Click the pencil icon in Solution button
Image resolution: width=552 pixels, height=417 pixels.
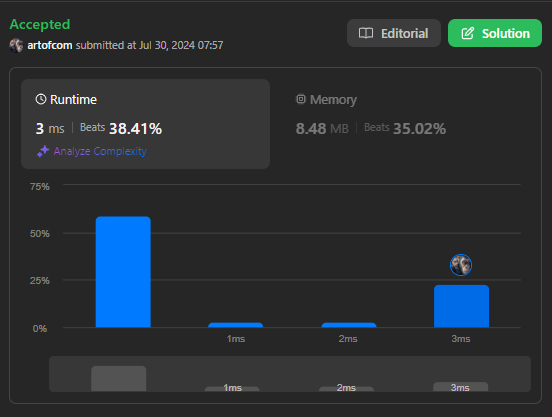coord(468,33)
